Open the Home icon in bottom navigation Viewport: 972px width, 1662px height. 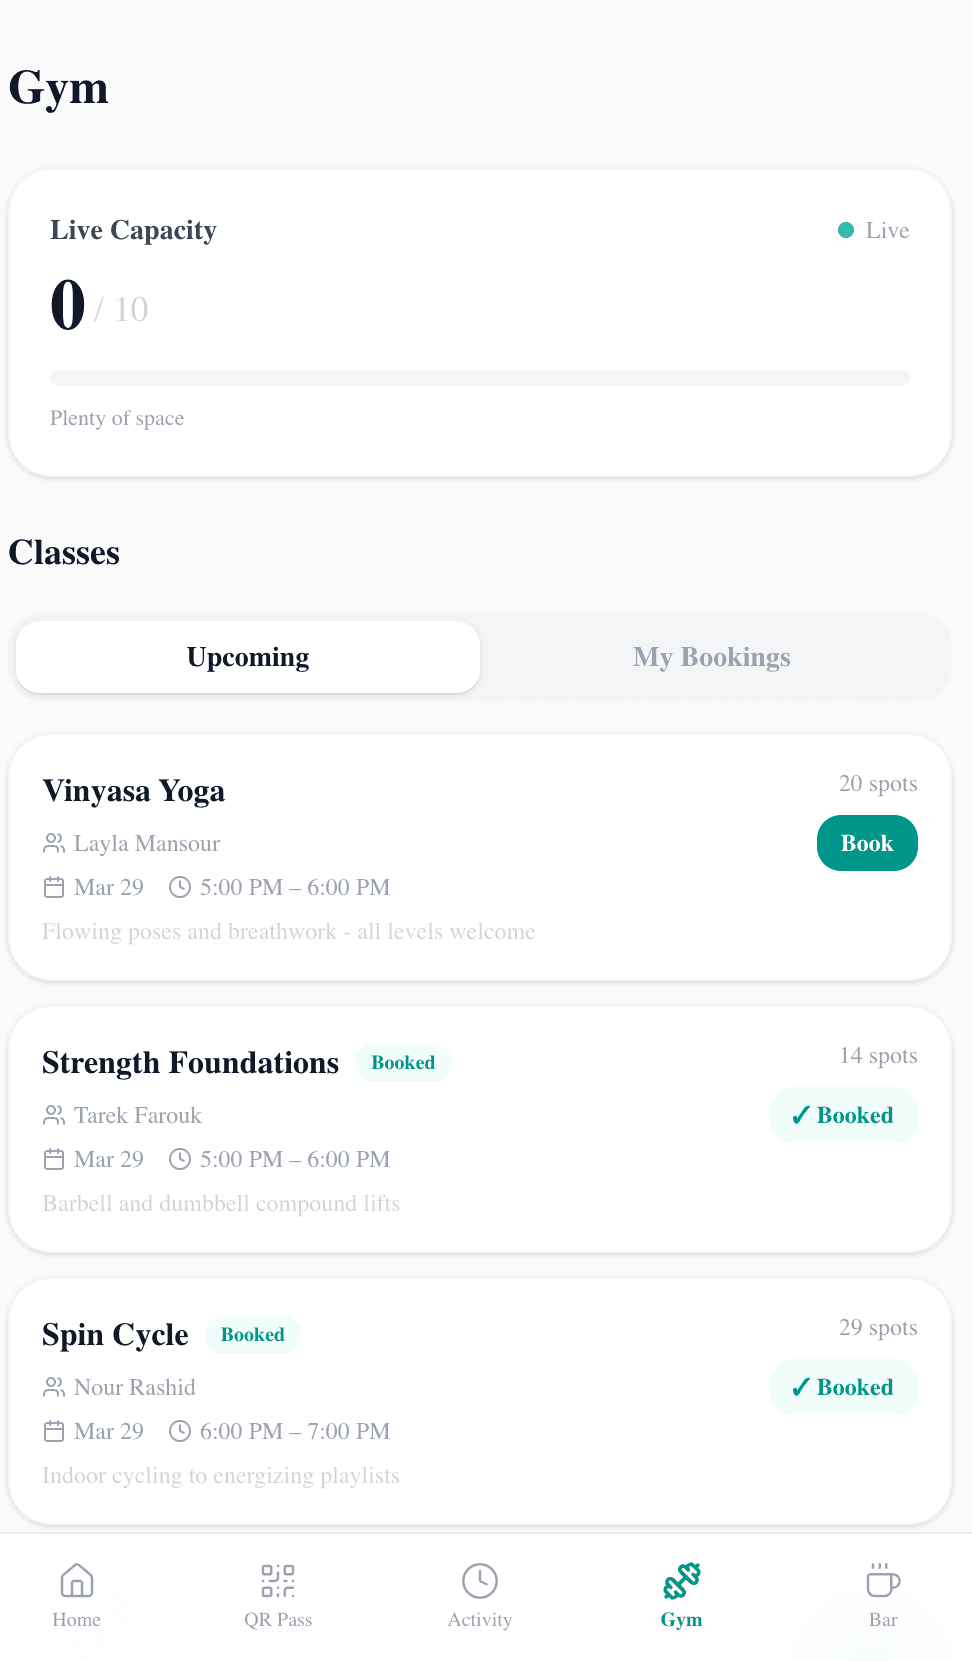77,1581
